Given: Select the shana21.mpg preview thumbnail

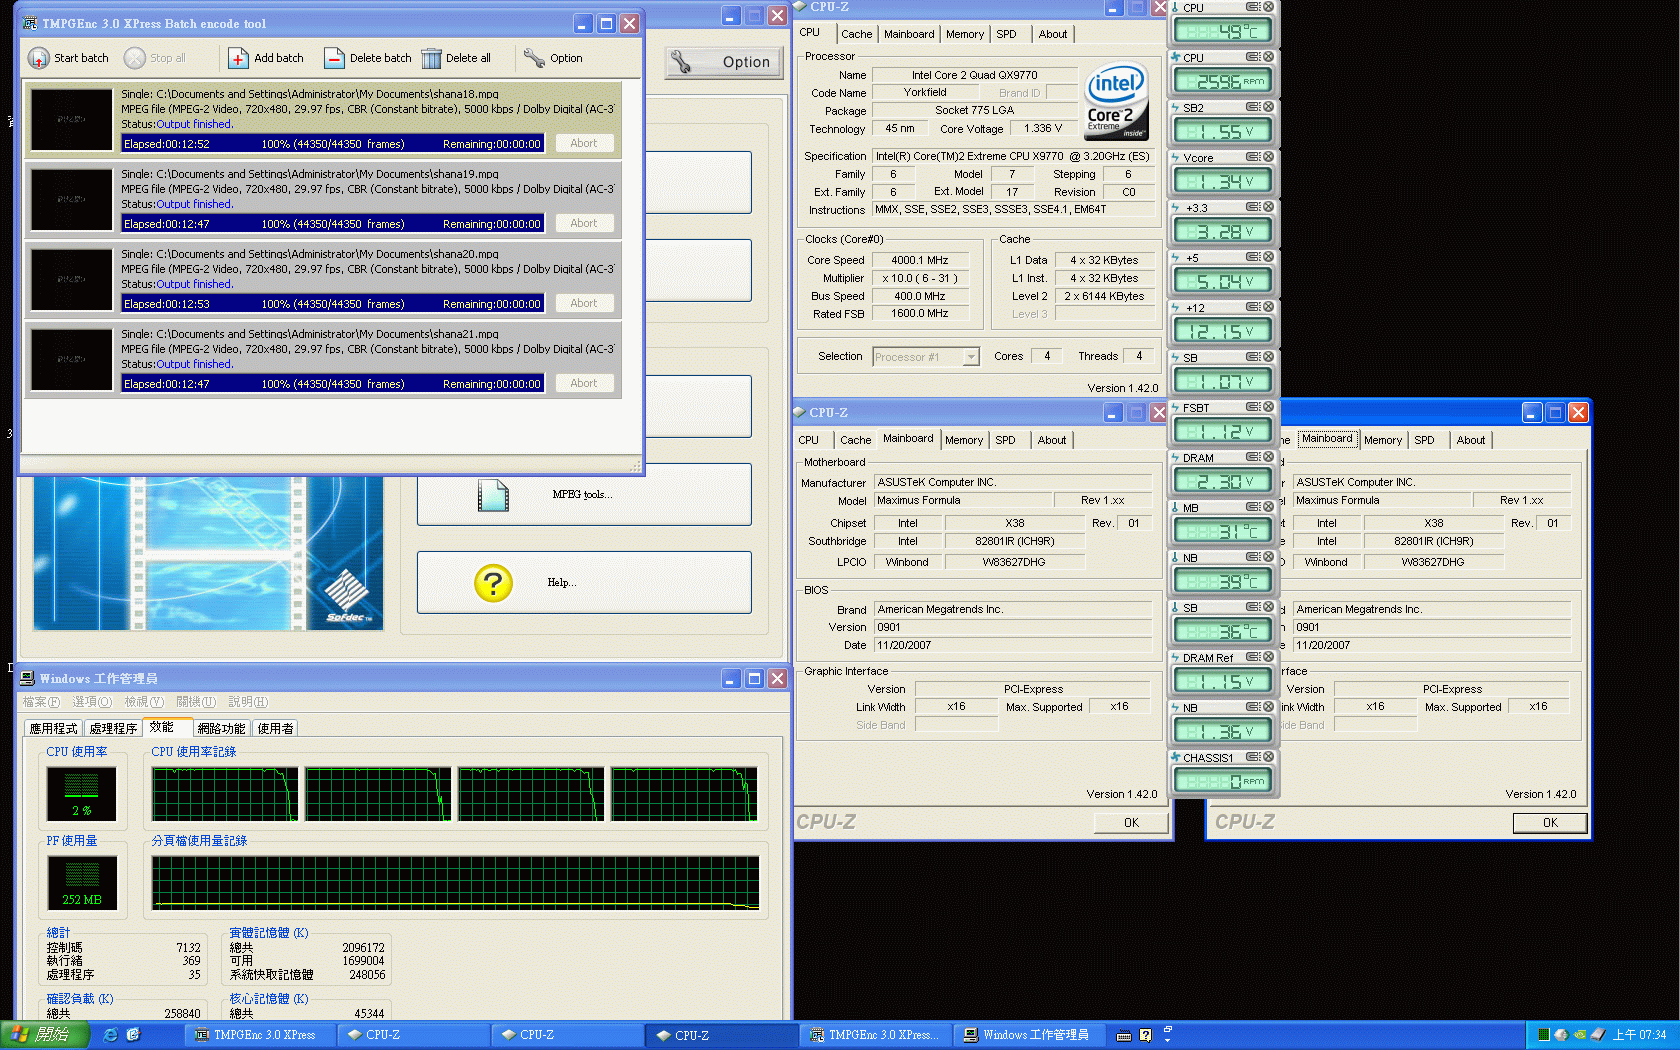Looking at the screenshot, I should pyautogui.click(x=71, y=359).
